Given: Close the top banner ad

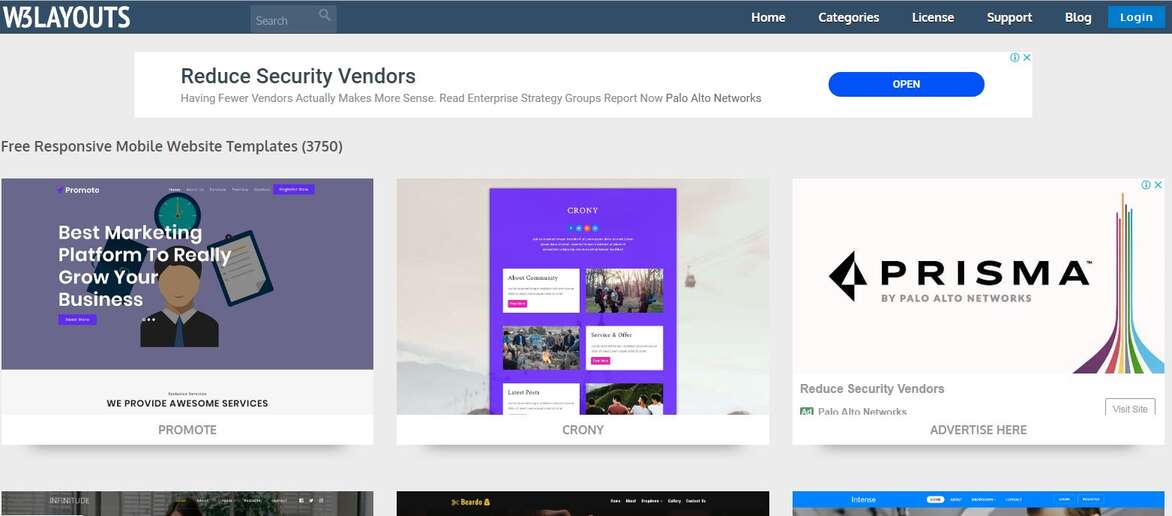Looking at the screenshot, I should point(1027,58).
